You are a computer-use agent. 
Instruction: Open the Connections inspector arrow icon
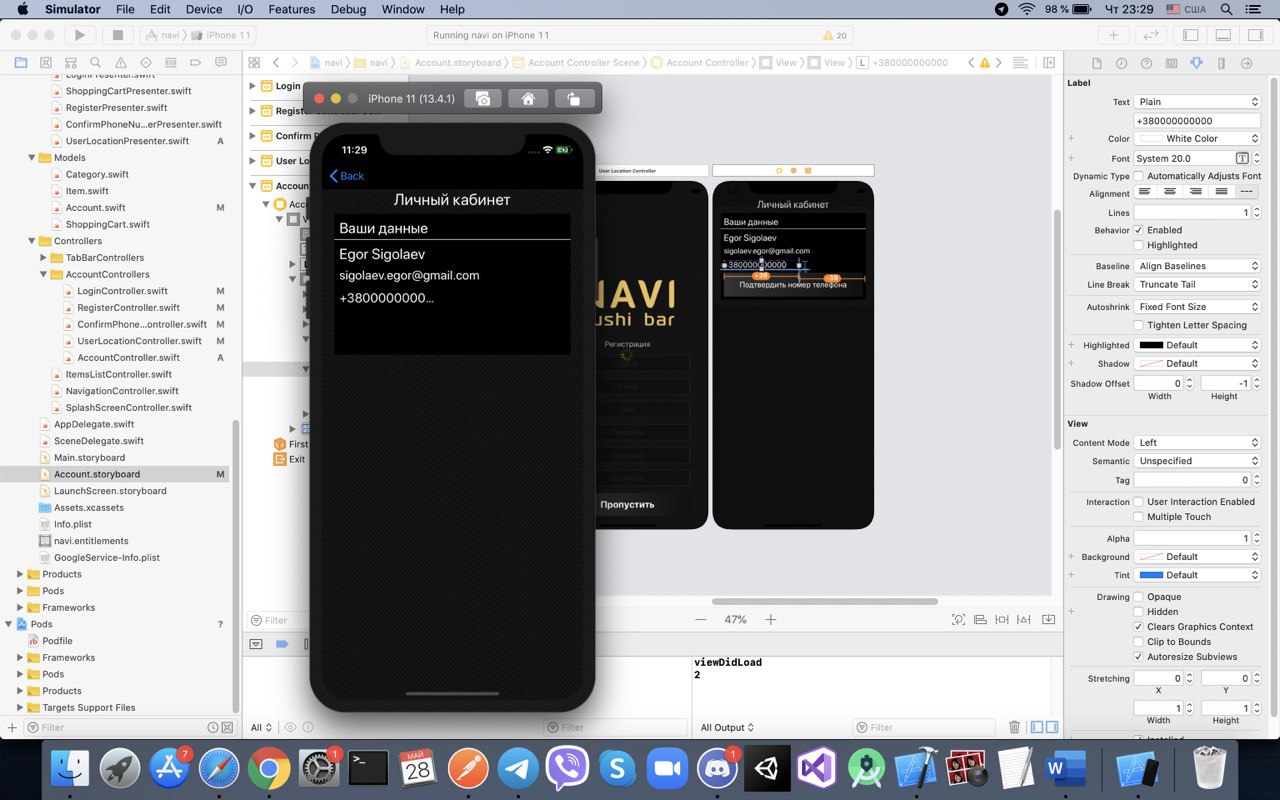coord(1246,63)
